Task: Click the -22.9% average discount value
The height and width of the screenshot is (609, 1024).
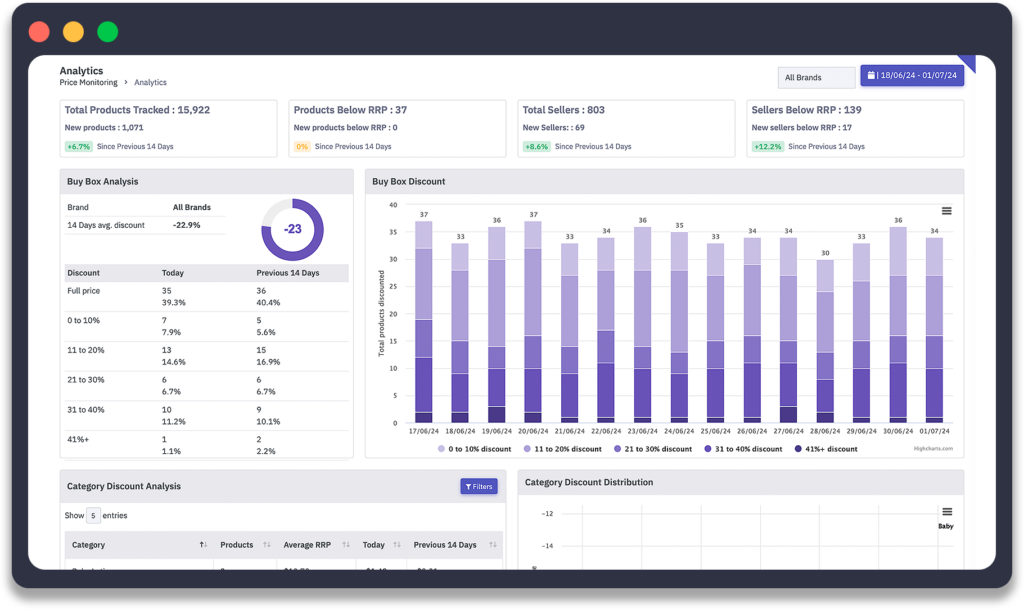Action: [187, 225]
